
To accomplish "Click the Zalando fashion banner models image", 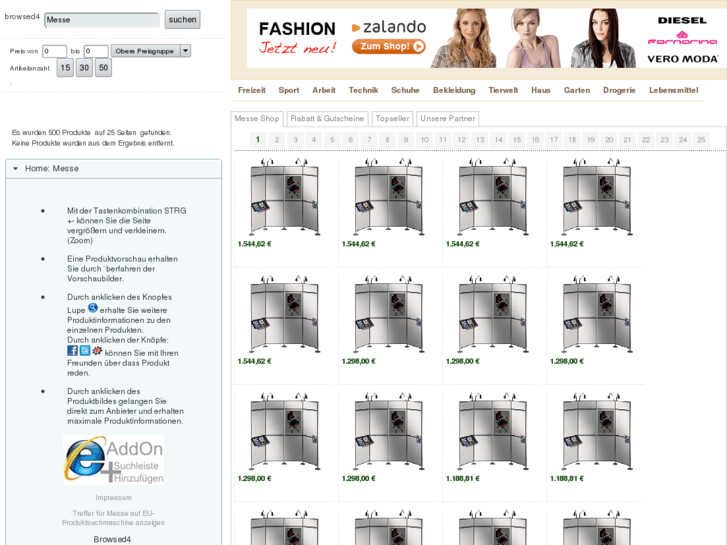I will point(533,38).
